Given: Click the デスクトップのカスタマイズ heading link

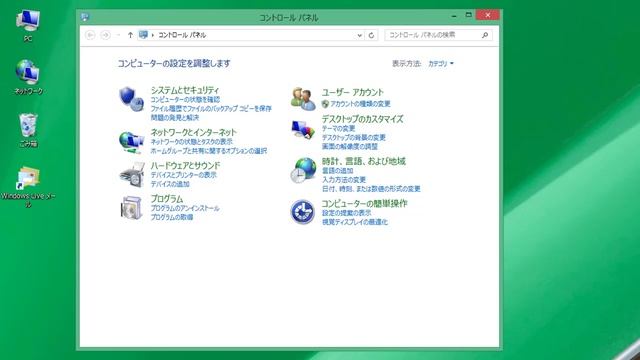Looking at the screenshot, I should pos(362,119).
